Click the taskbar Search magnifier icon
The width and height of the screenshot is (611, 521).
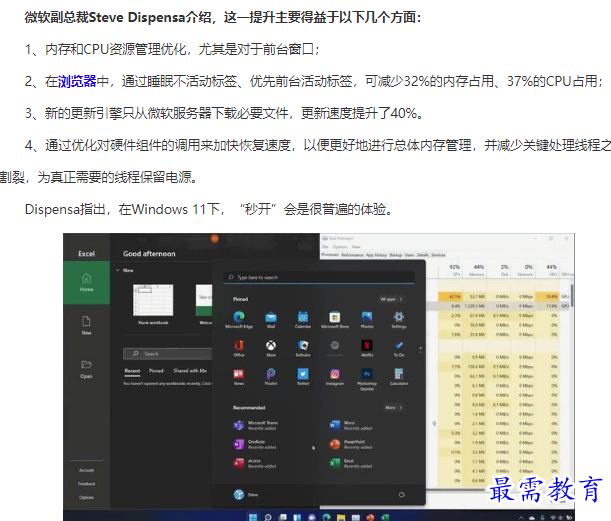tap(268, 517)
